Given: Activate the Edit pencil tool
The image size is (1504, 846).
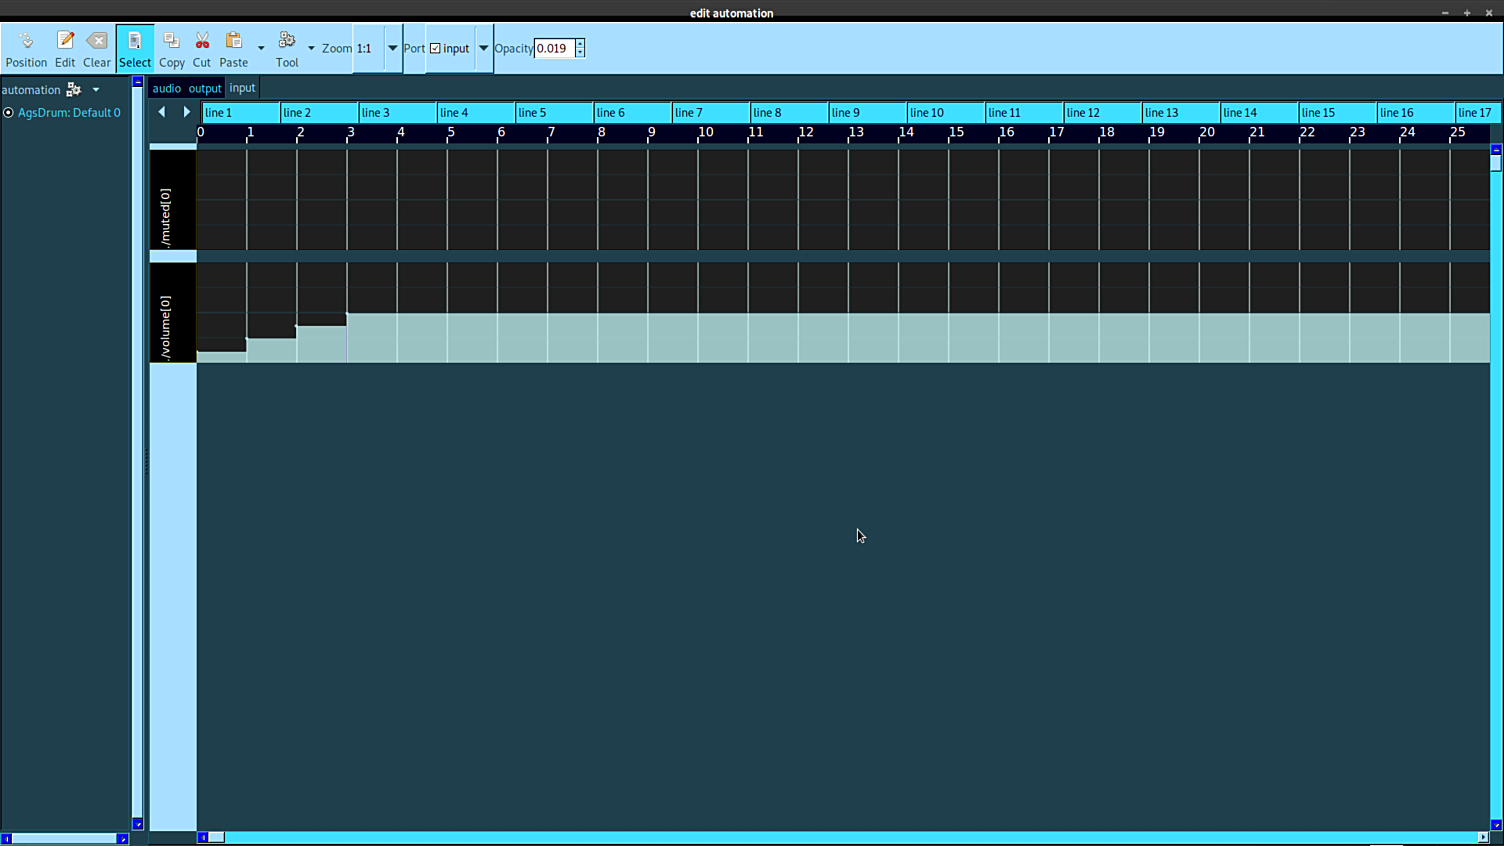Looking at the screenshot, I should click(x=65, y=48).
